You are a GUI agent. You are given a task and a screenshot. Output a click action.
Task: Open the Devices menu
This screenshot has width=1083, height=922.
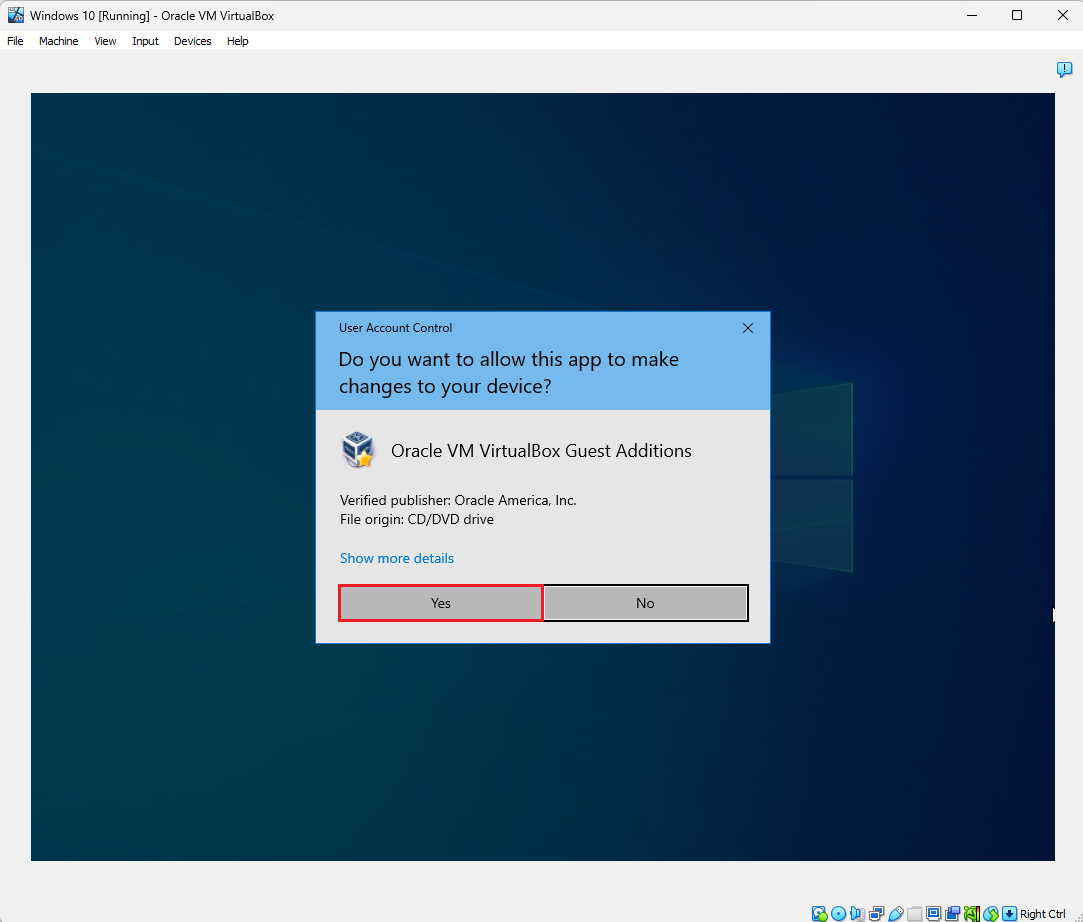coord(193,41)
